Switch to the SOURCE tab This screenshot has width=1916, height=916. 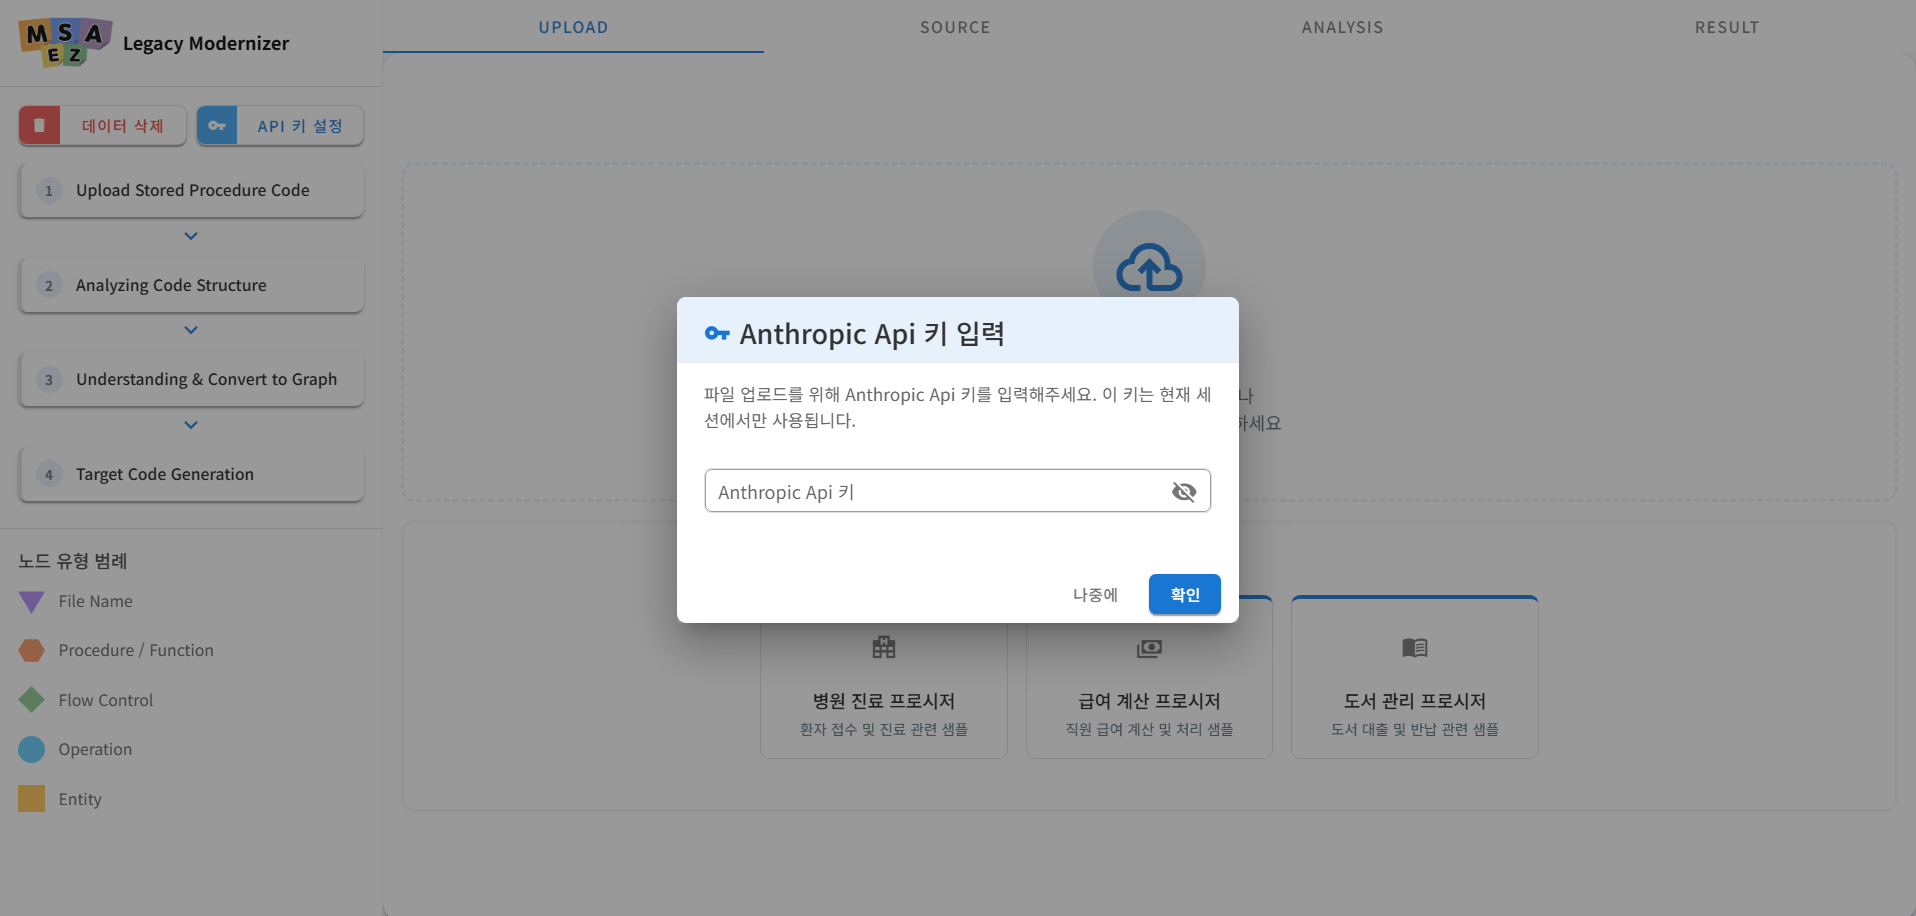tap(955, 27)
